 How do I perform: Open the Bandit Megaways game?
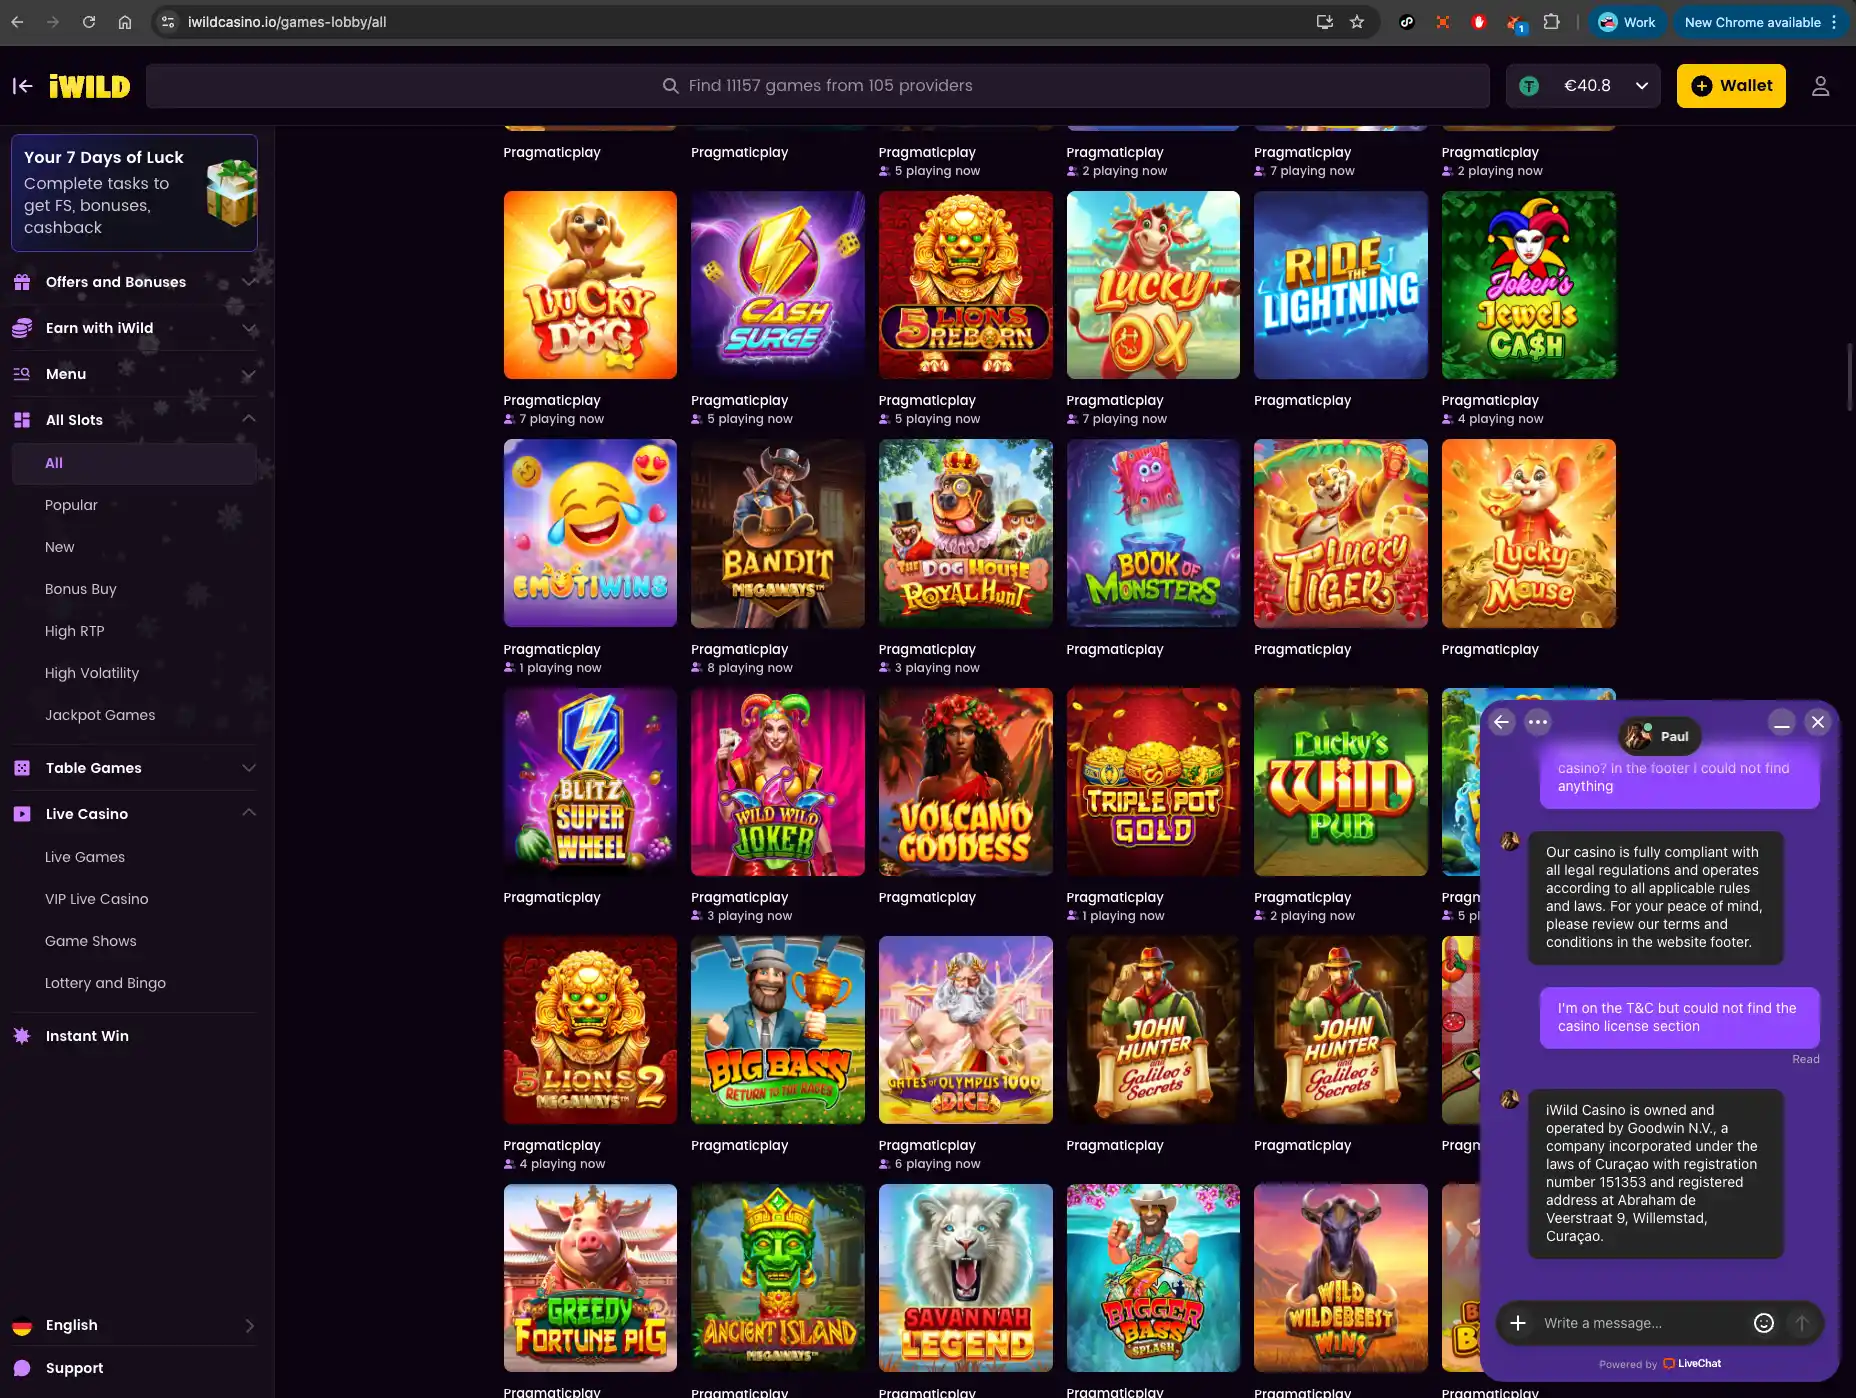(778, 534)
